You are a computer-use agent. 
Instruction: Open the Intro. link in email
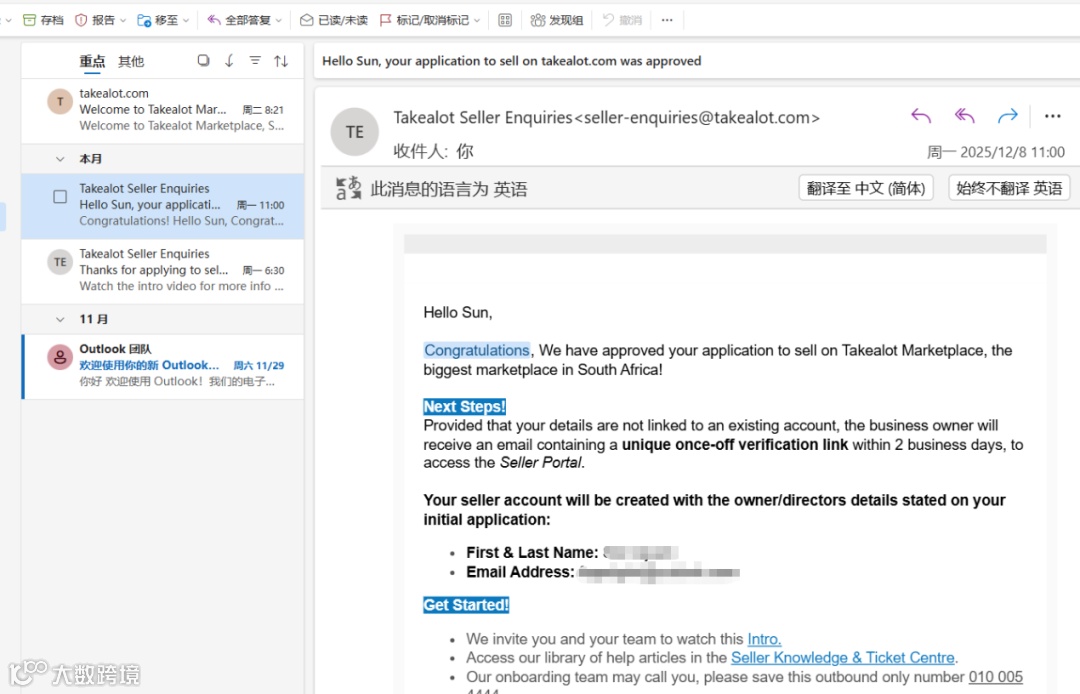point(764,639)
